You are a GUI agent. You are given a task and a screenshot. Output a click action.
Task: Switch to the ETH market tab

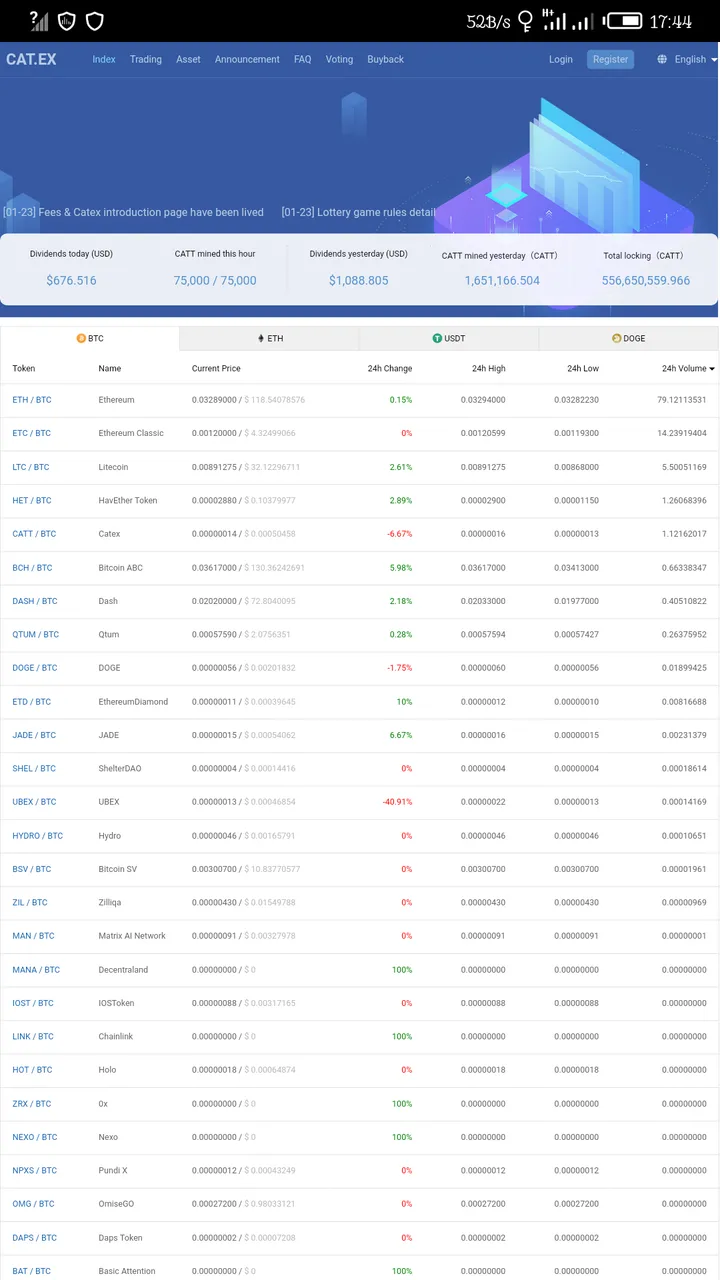coord(270,338)
